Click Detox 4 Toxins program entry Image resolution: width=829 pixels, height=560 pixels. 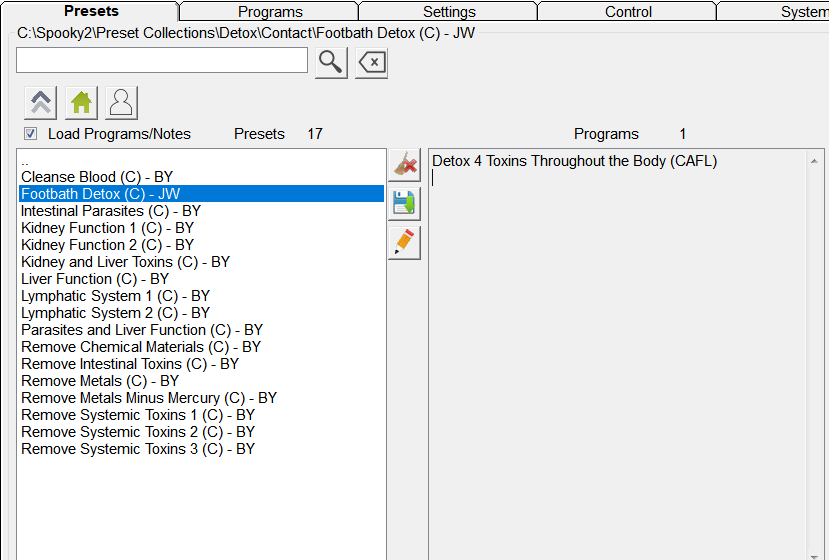click(574, 161)
